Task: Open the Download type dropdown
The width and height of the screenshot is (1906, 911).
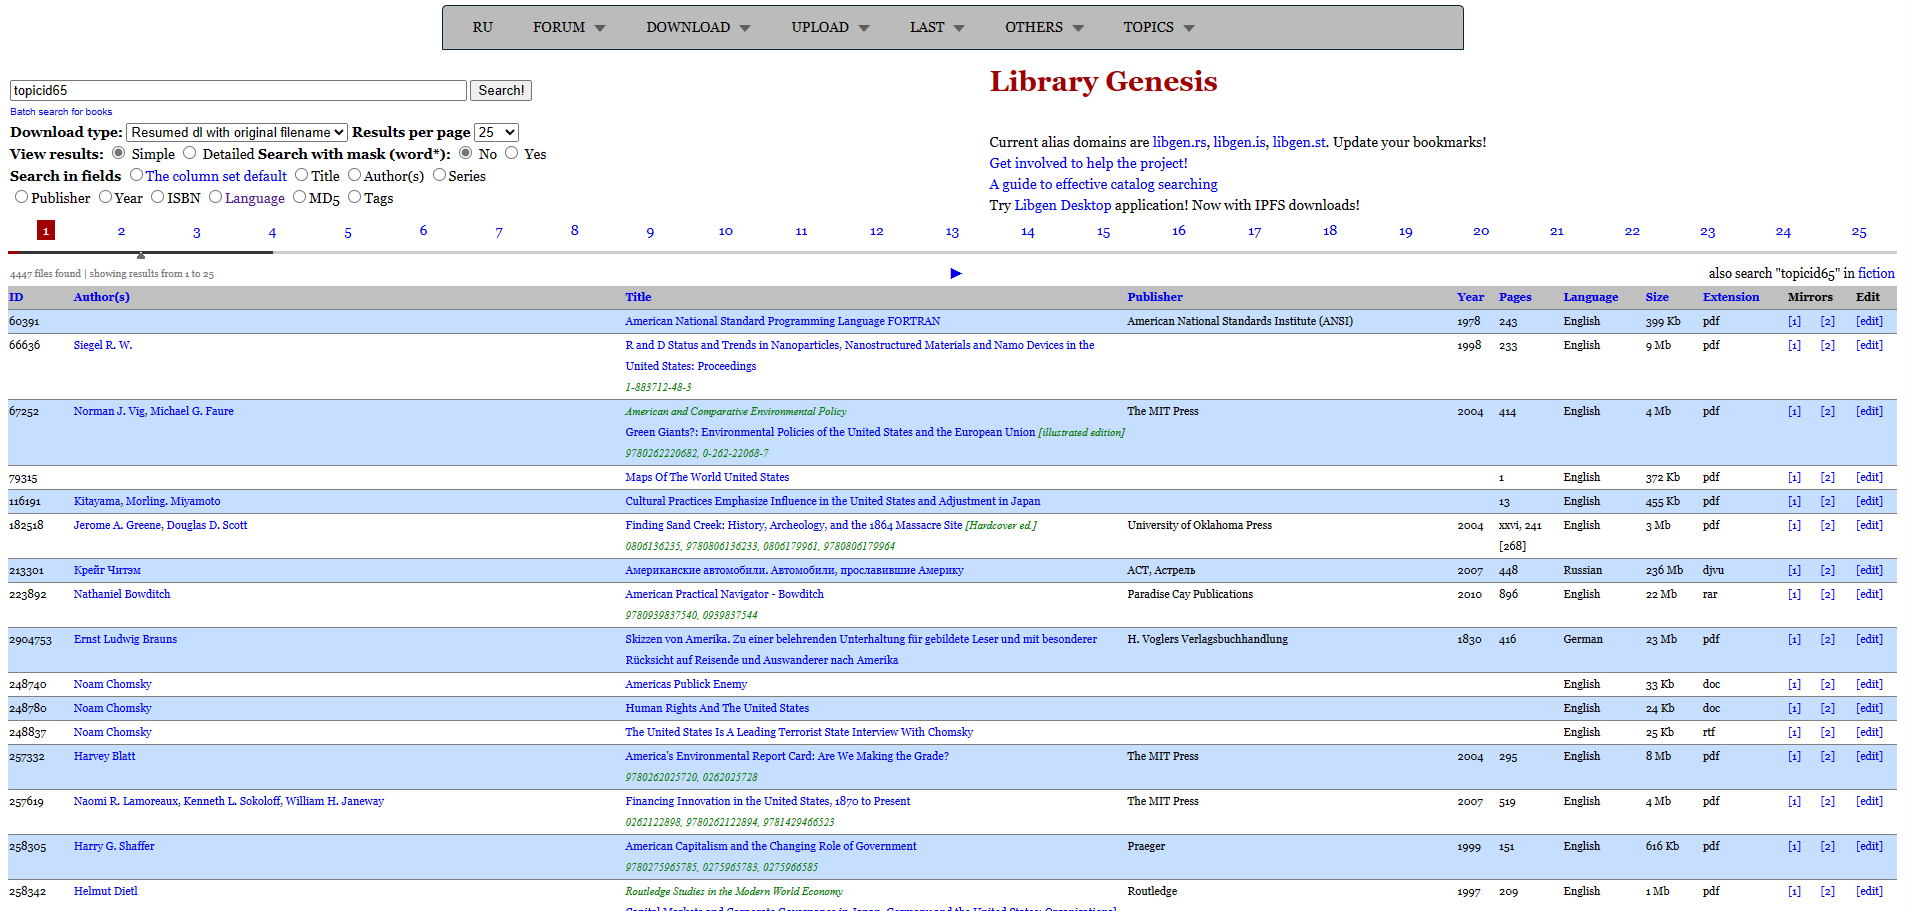Action: (237, 132)
